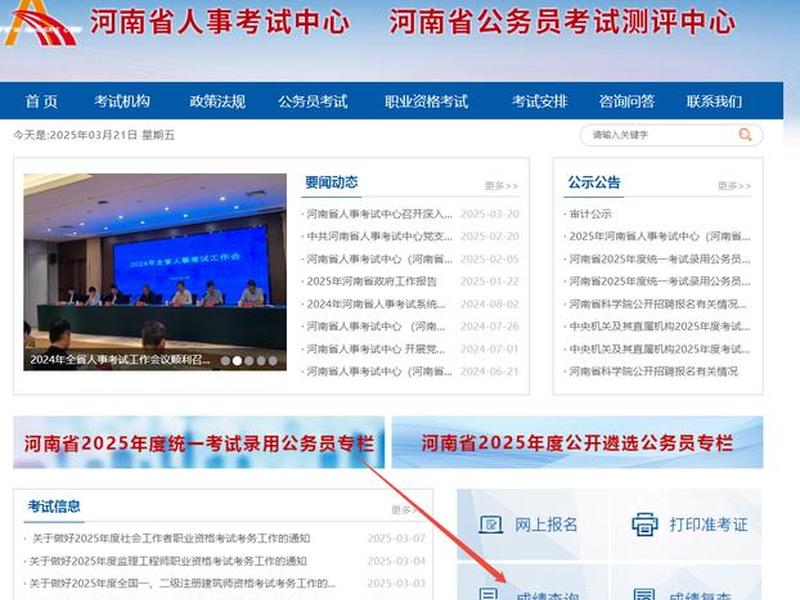
Task: Open 河南省人事考试中心 开展党 news item
Action: point(376,349)
